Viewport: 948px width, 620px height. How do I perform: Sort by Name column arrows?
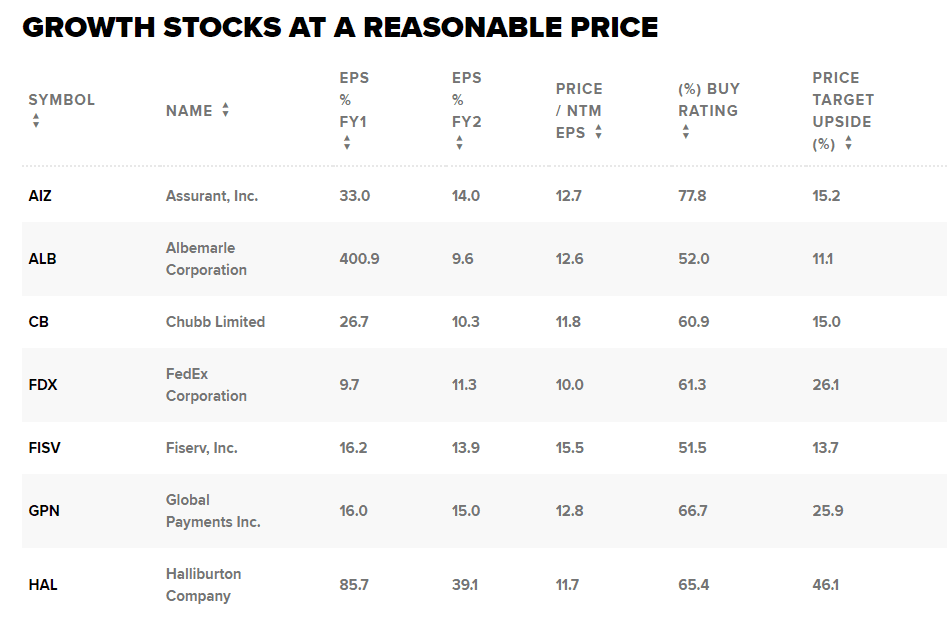click(226, 110)
